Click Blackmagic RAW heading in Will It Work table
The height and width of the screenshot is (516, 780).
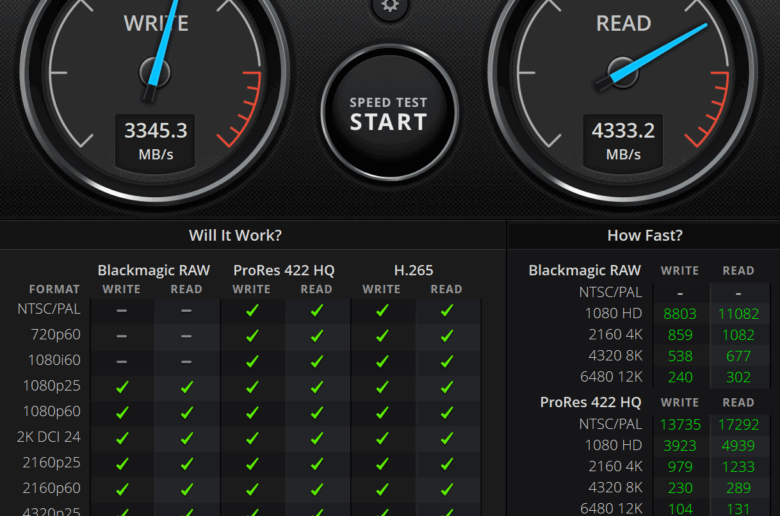pos(154,270)
